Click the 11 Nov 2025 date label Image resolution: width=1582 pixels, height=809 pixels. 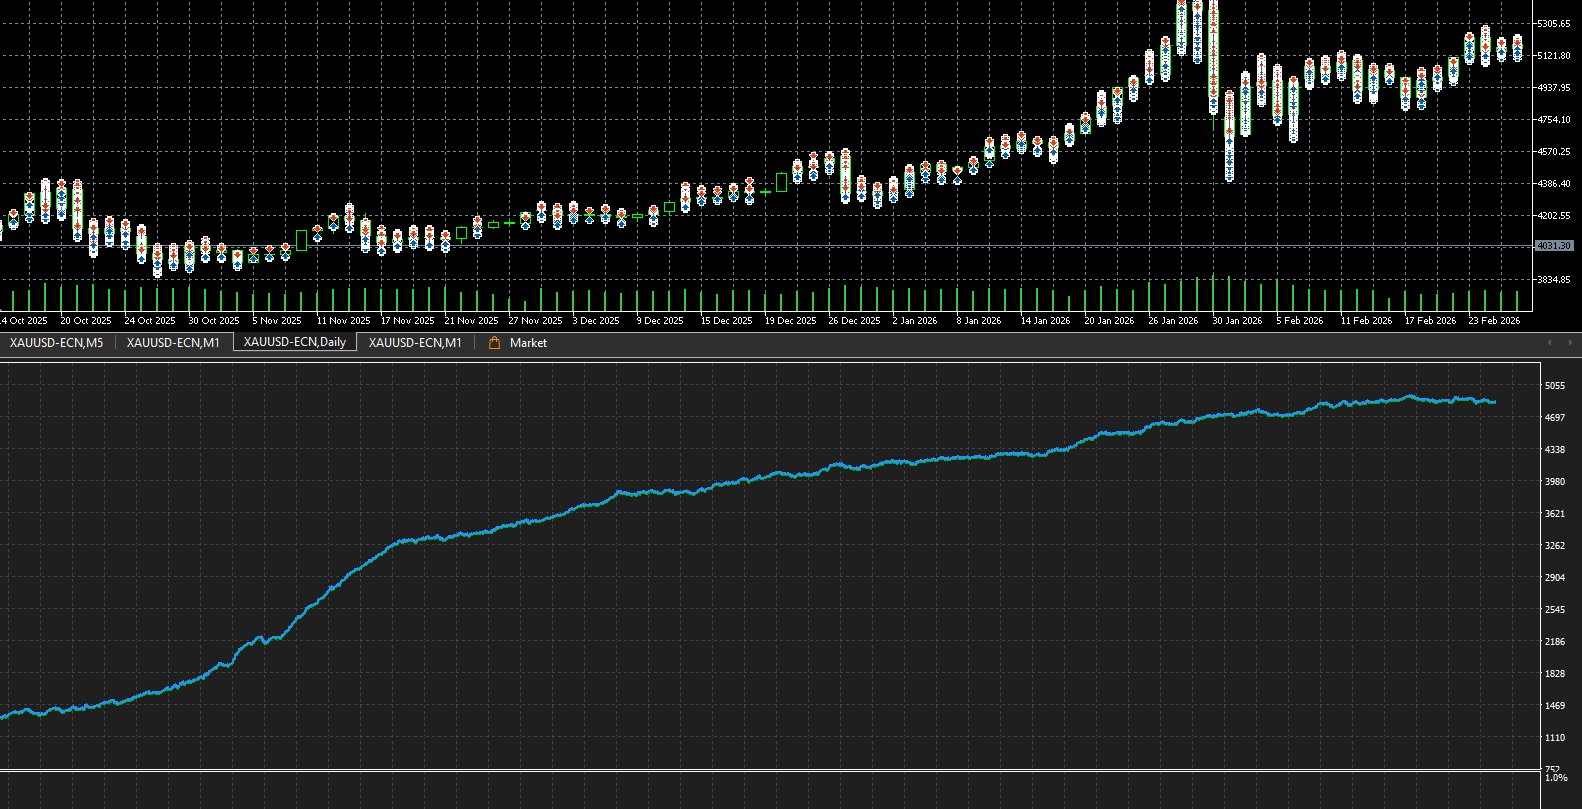(x=343, y=321)
